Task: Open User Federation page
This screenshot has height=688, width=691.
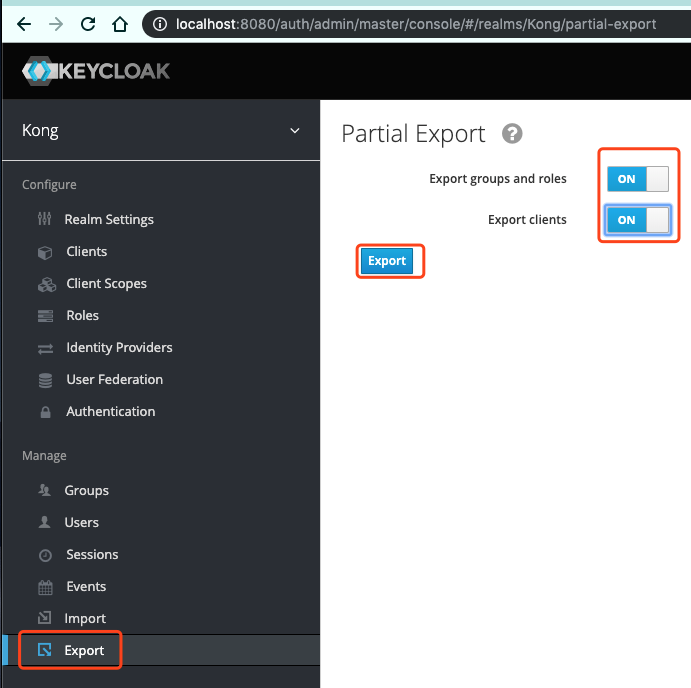Action: pos(115,379)
